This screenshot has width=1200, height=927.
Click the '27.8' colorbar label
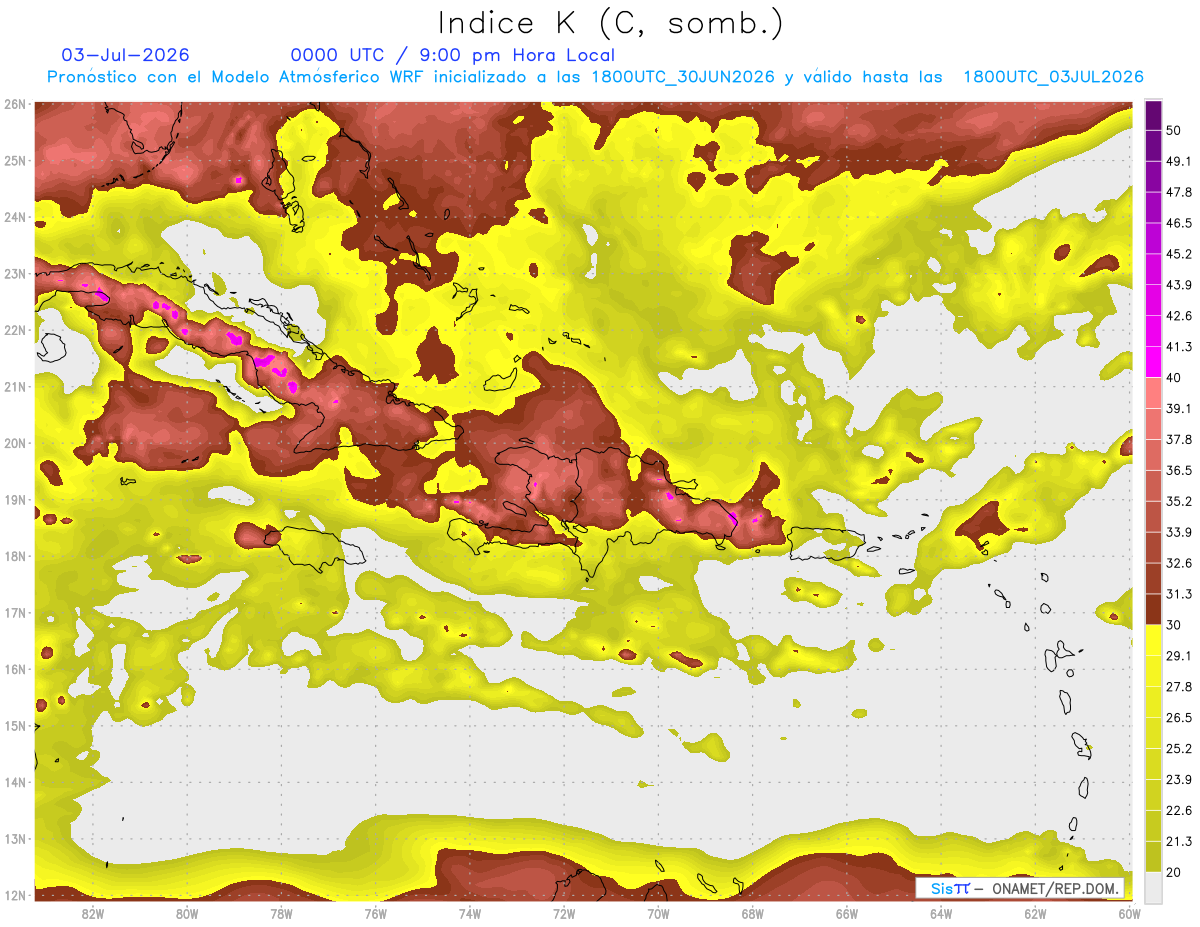(1178, 687)
